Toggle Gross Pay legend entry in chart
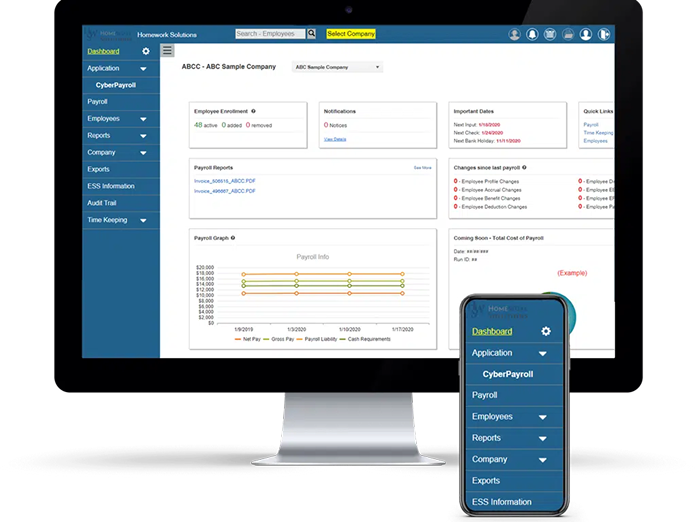This screenshot has width=696, height=522. click(x=279, y=339)
